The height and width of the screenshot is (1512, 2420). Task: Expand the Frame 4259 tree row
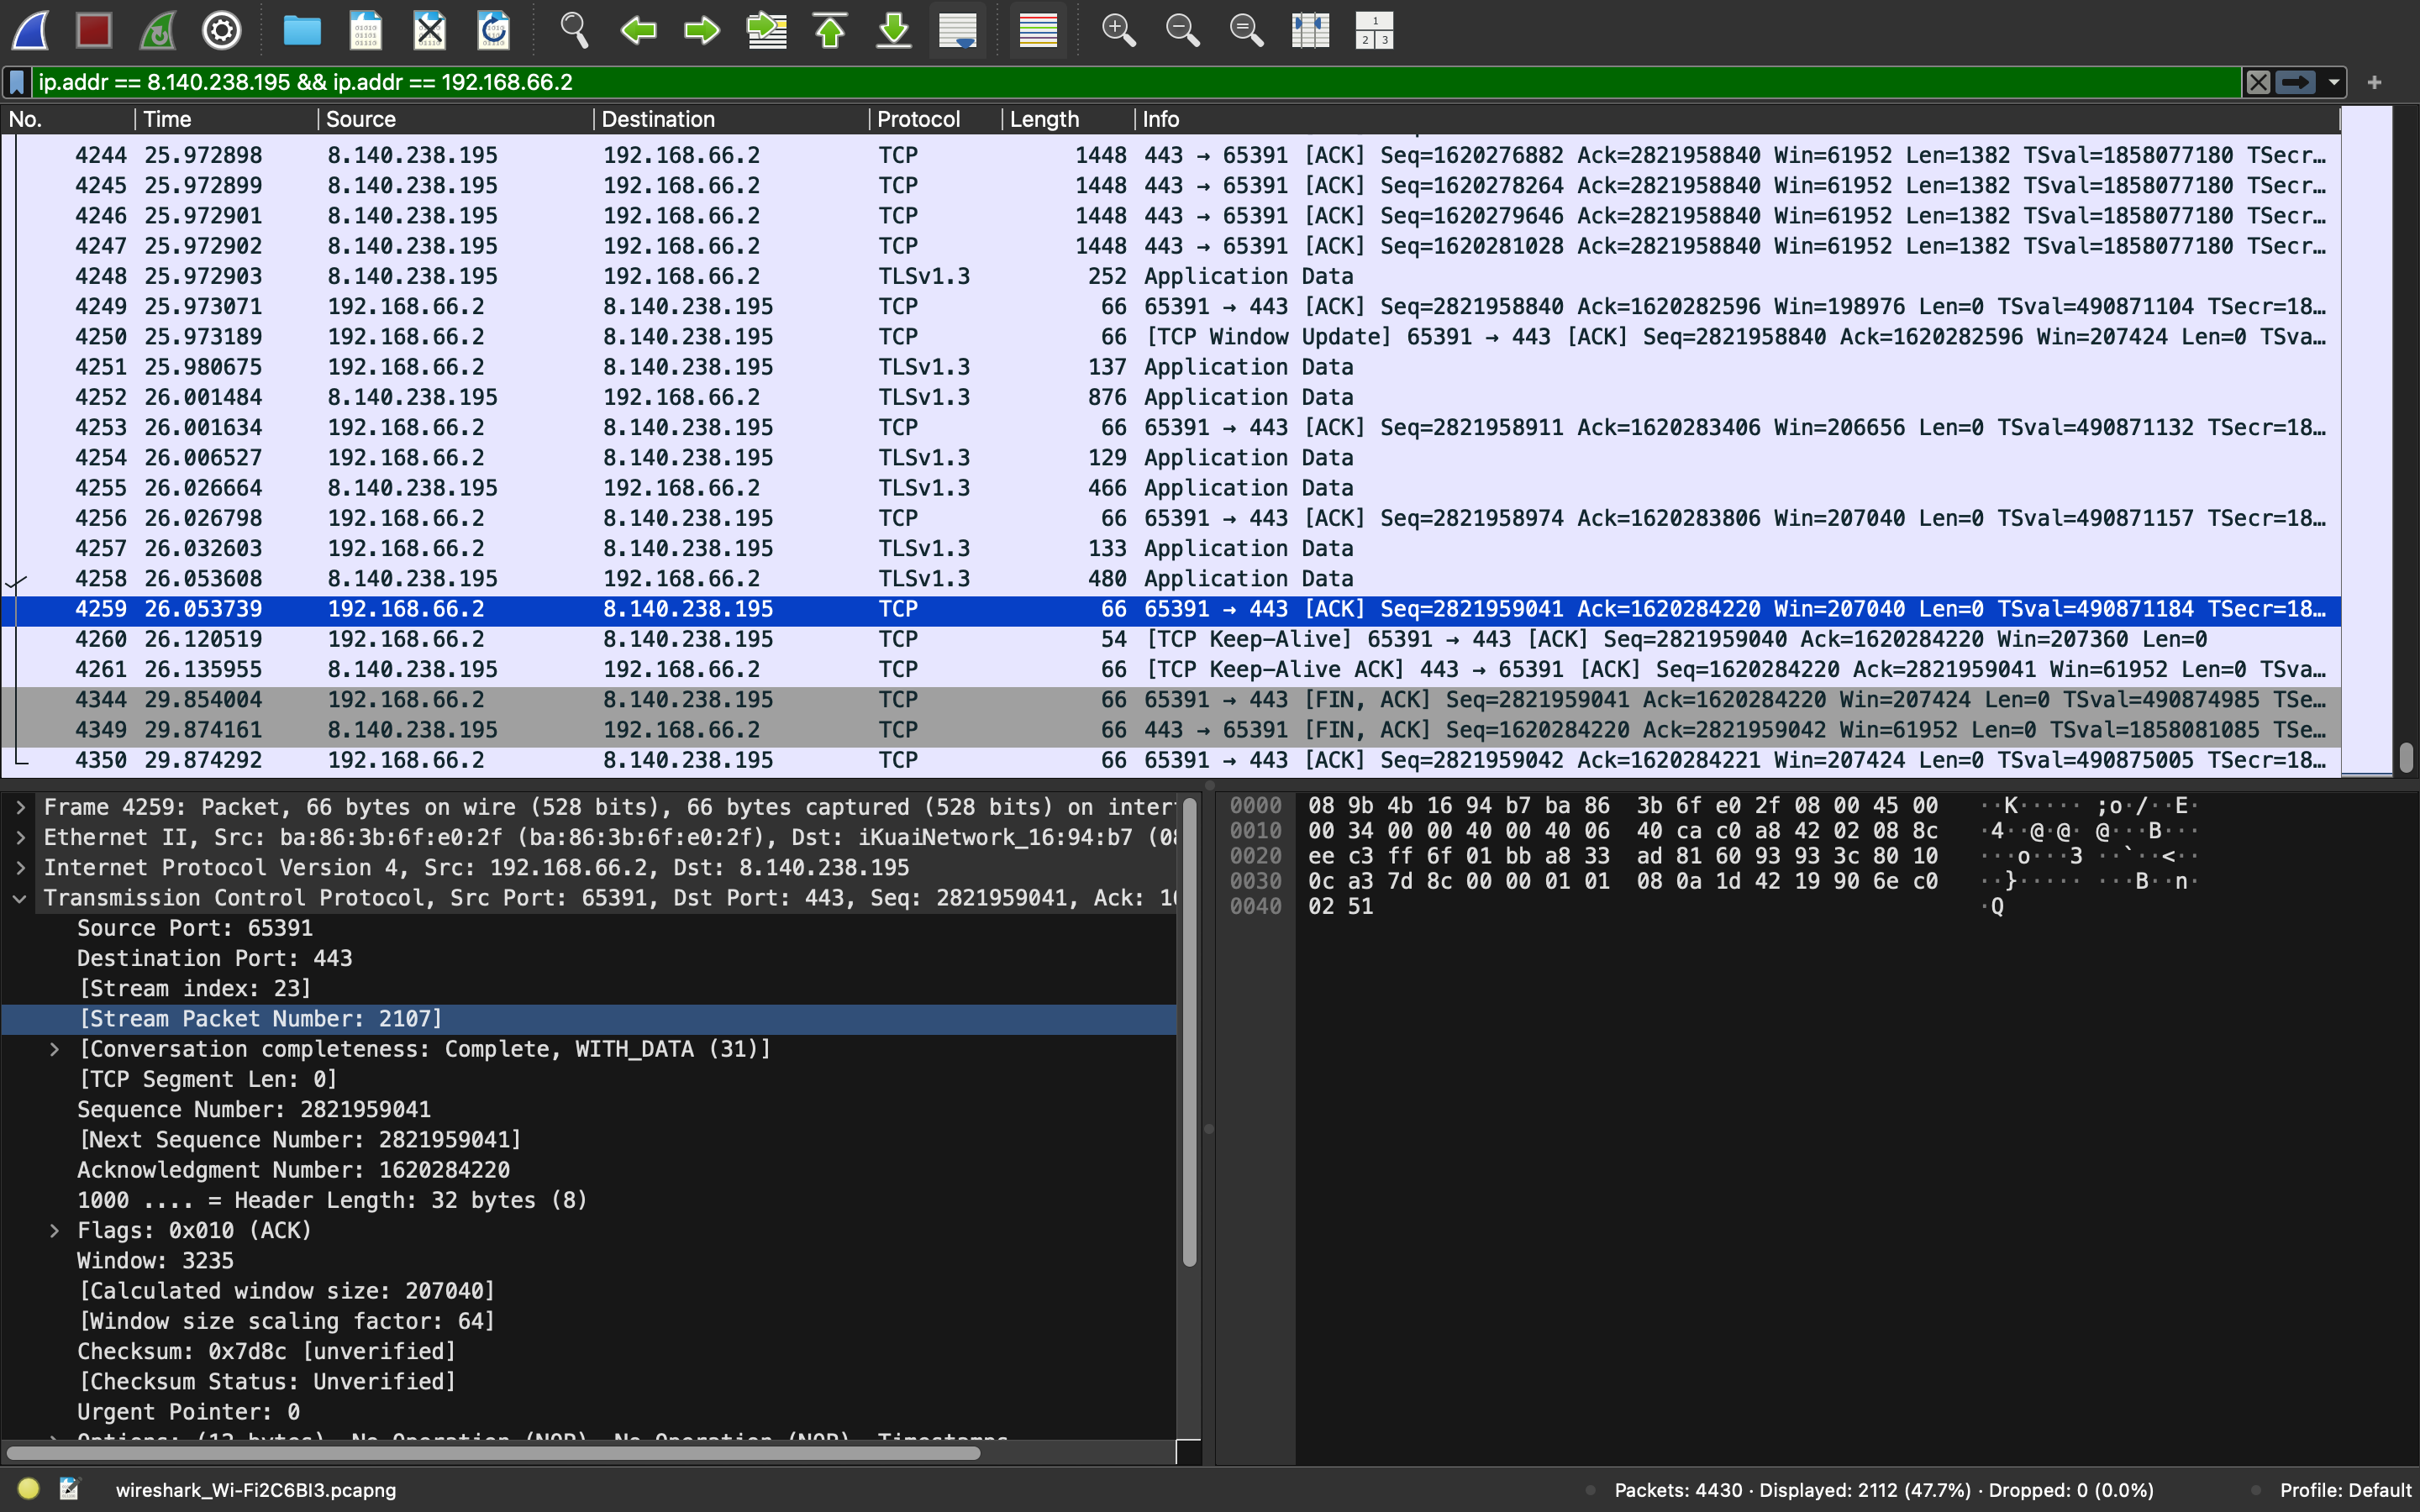(x=20, y=807)
